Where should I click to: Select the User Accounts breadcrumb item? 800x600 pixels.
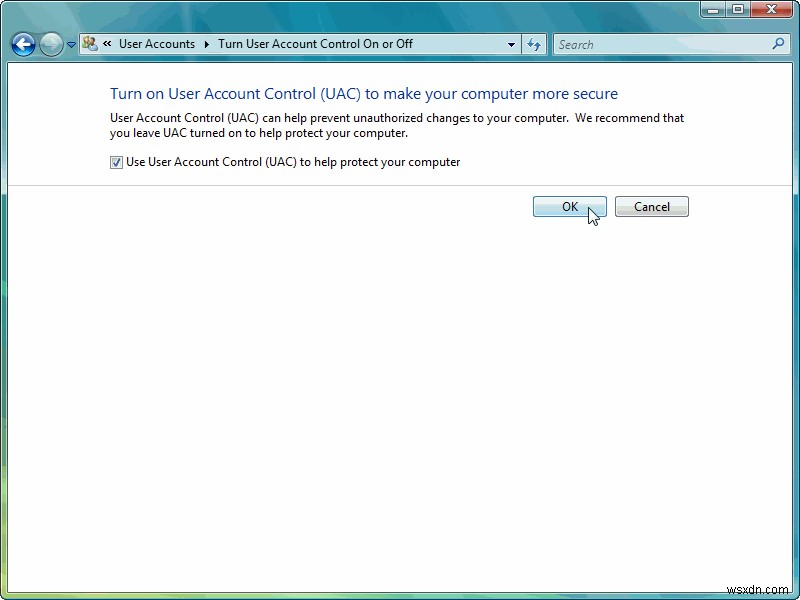coord(156,44)
